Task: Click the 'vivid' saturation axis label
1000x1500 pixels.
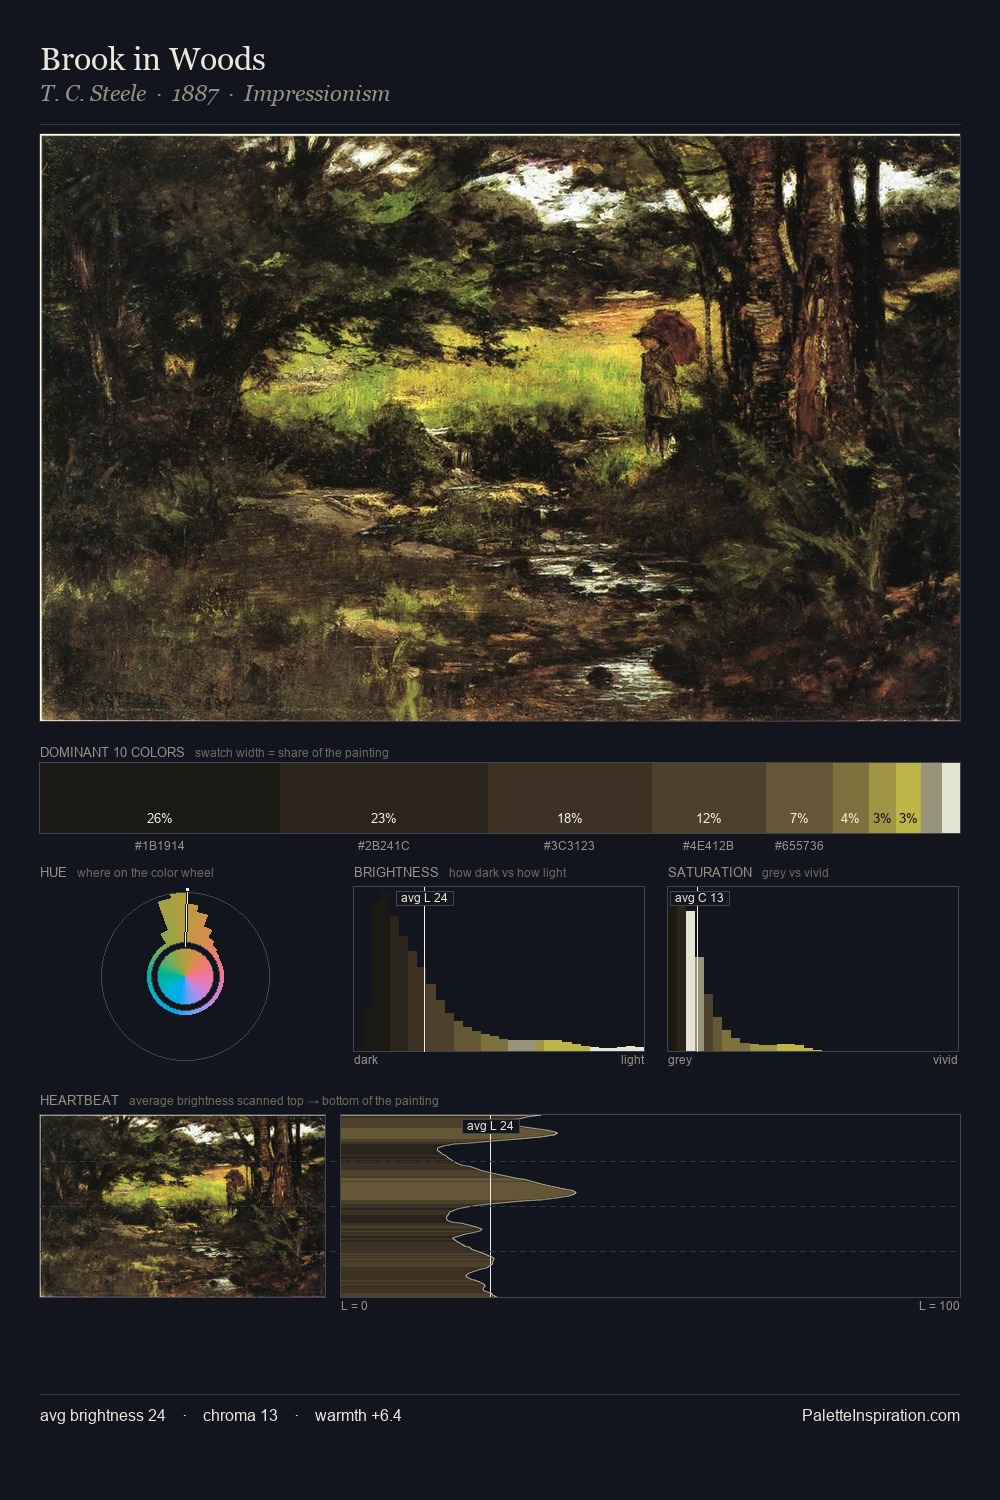Action: (x=945, y=1060)
